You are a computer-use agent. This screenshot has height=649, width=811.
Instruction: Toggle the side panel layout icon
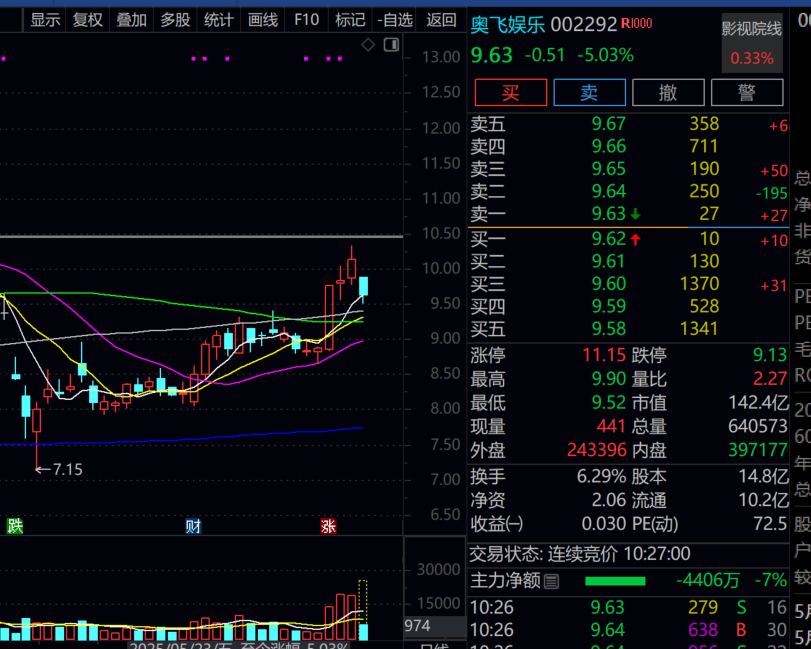[x=392, y=45]
